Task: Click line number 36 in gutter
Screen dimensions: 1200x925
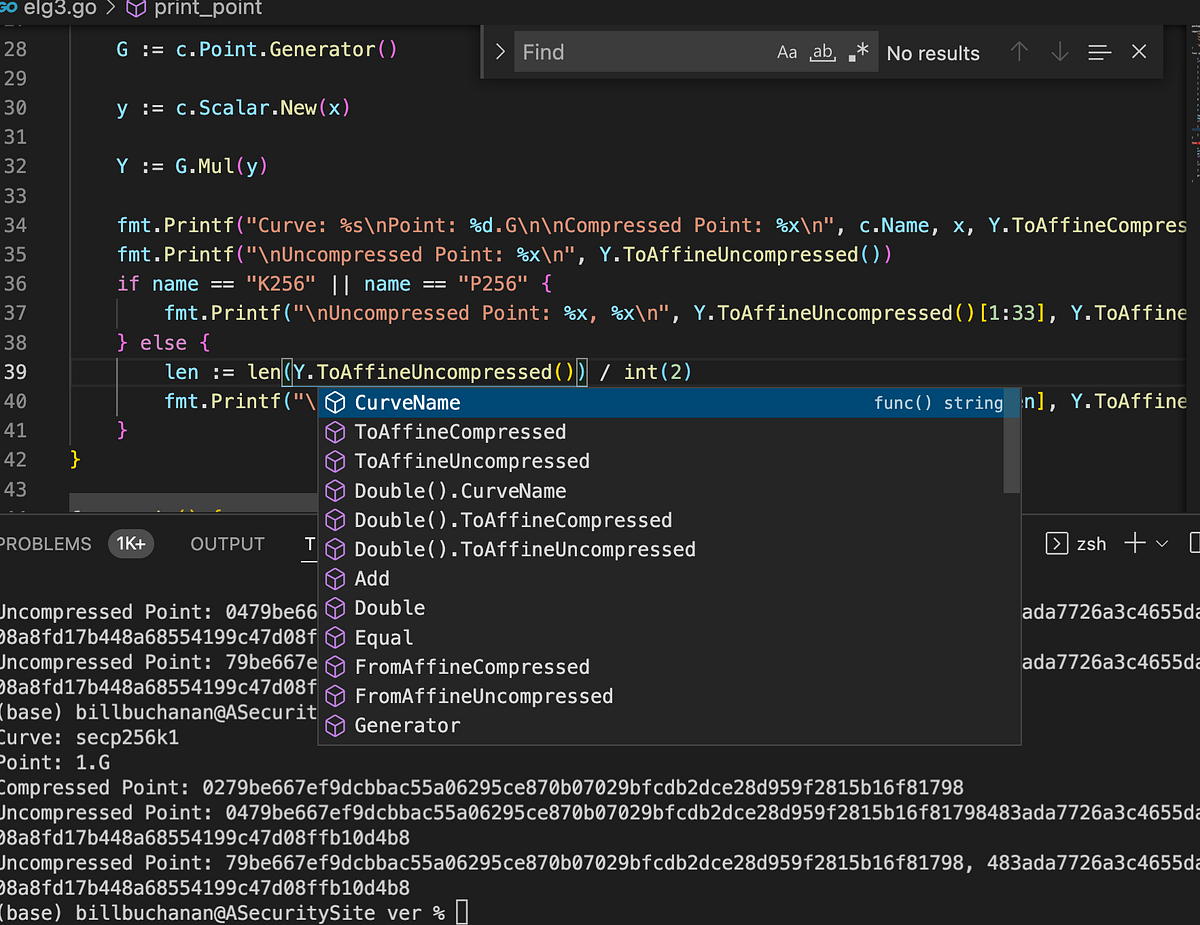Action: pyautogui.click(x=15, y=283)
